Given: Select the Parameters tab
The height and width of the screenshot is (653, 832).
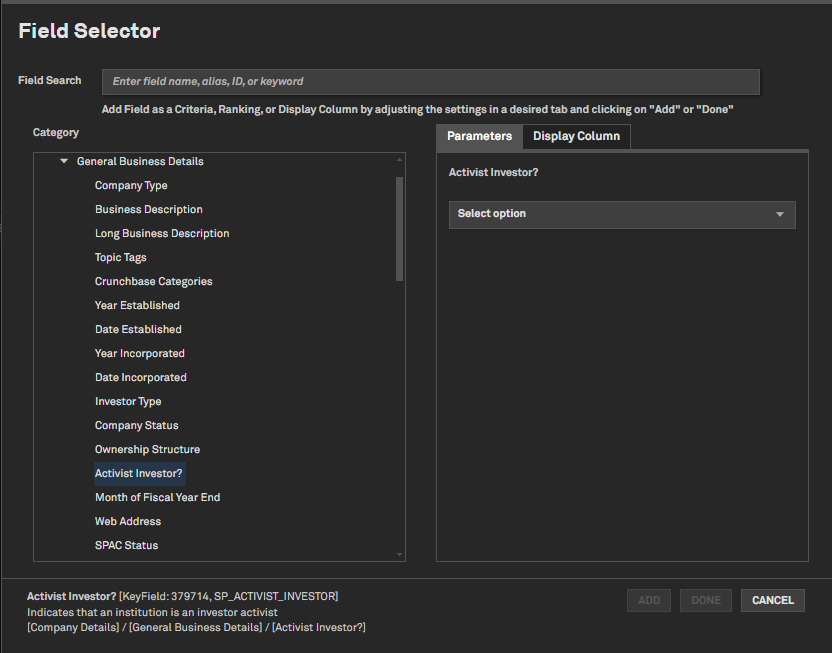Looking at the screenshot, I should (479, 136).
